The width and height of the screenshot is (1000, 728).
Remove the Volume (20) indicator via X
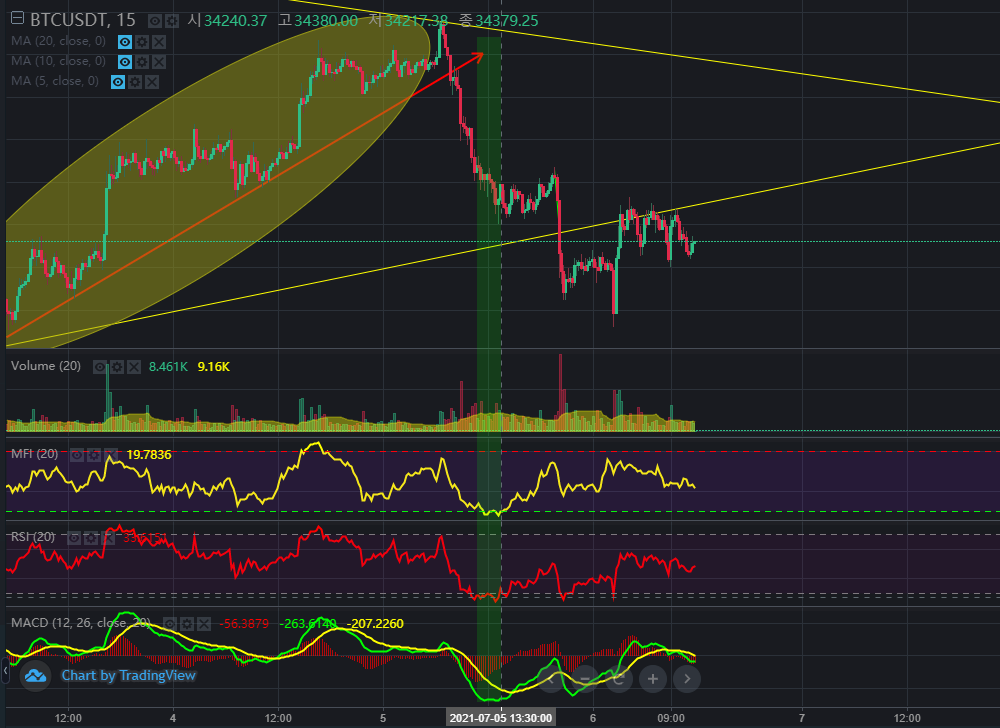(x=133, y=367)
